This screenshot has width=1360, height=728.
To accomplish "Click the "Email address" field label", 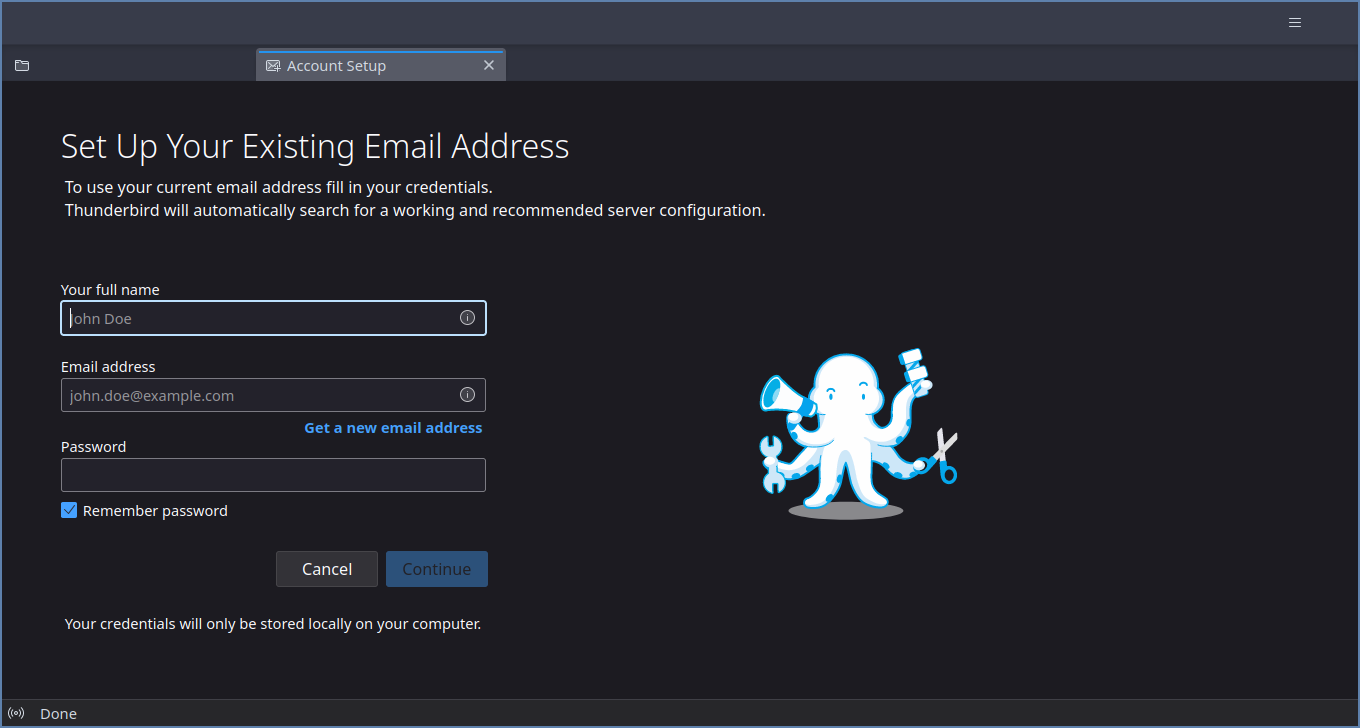I will 108,367.
